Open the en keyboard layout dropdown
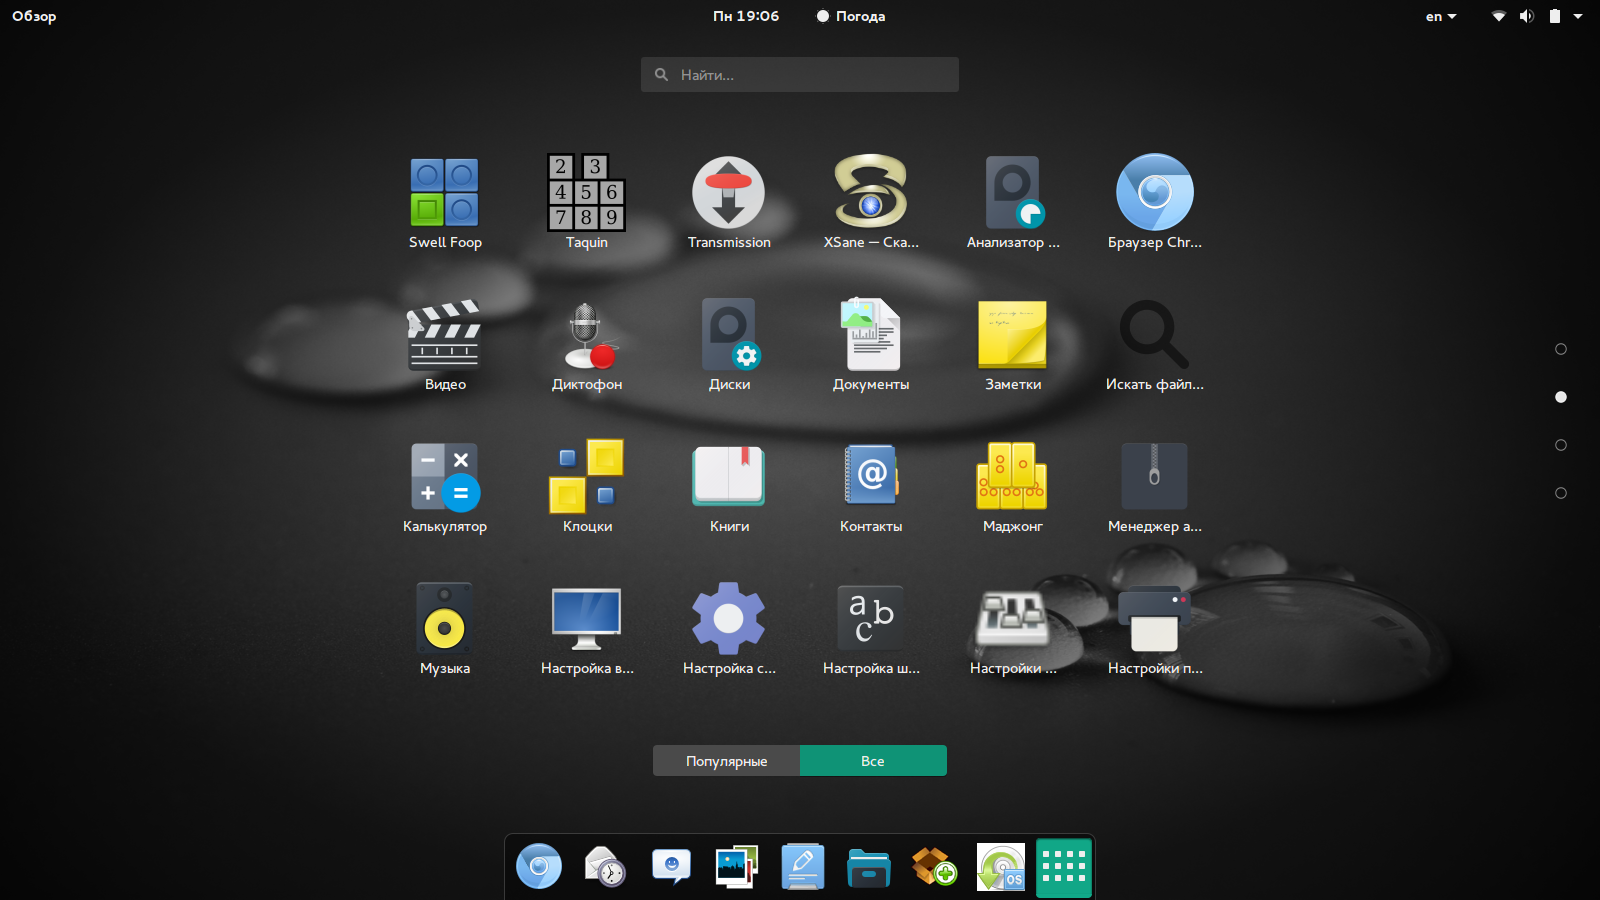 click(1441, 16)
